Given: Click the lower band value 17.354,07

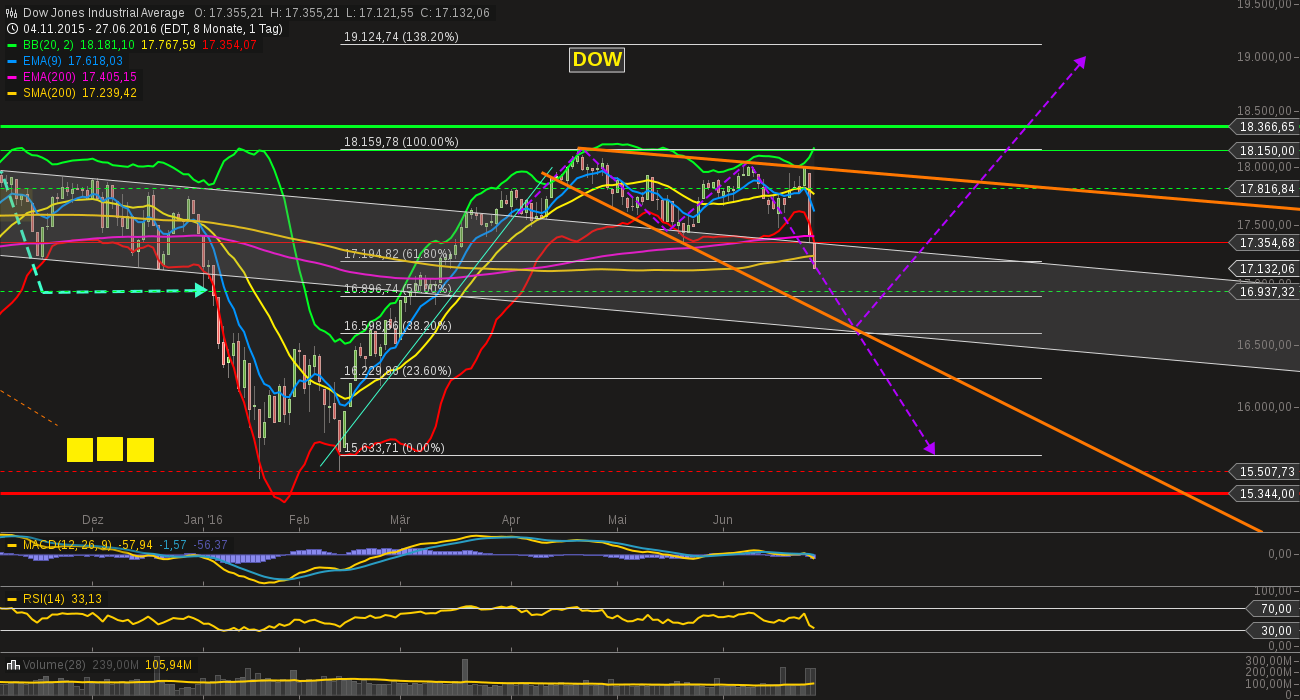Looking at the screenshot, I should click(229, 45).
